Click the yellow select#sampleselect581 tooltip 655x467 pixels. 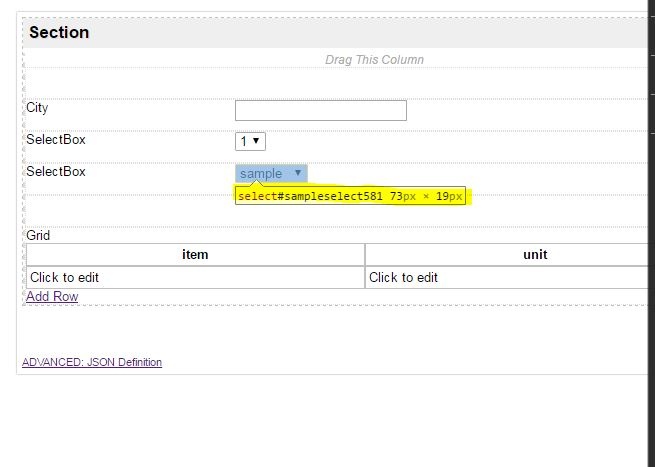click(x=351, y=196)
